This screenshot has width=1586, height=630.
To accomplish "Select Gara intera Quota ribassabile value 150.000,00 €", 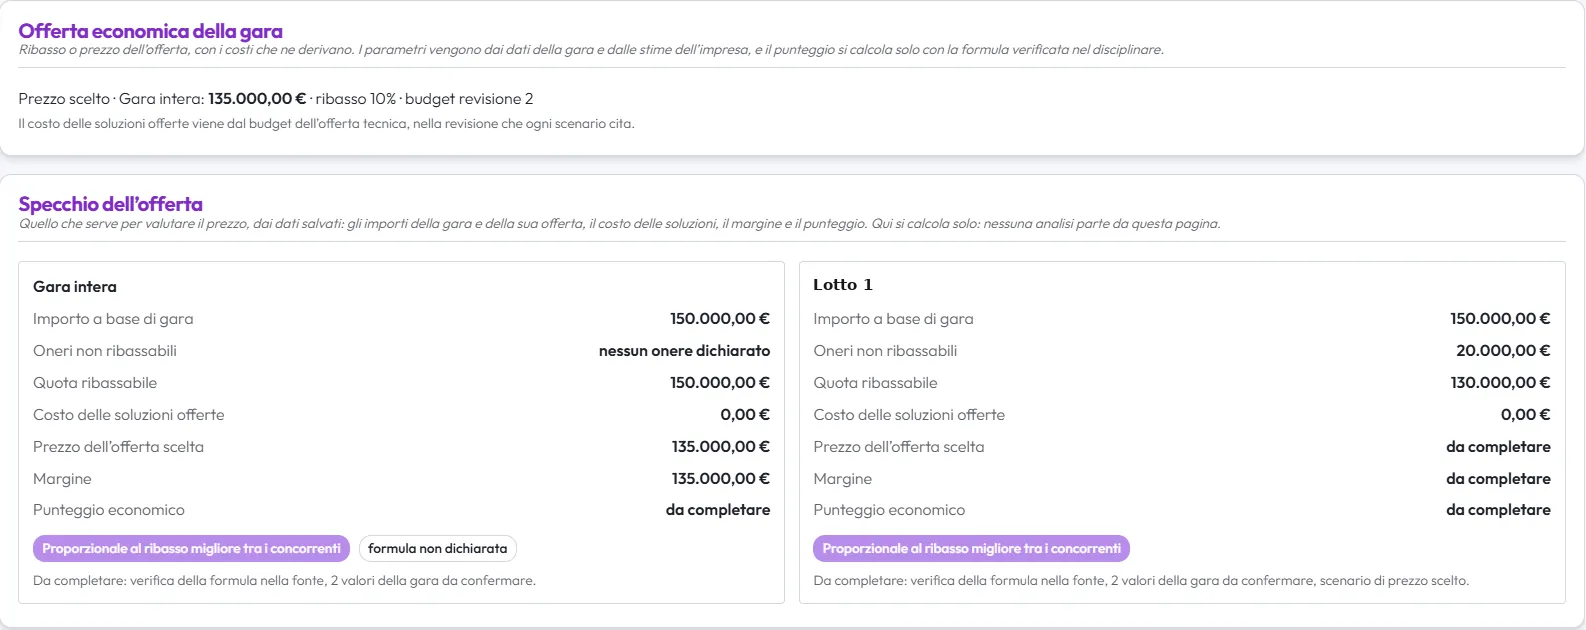I will click(x=720, y=383).
